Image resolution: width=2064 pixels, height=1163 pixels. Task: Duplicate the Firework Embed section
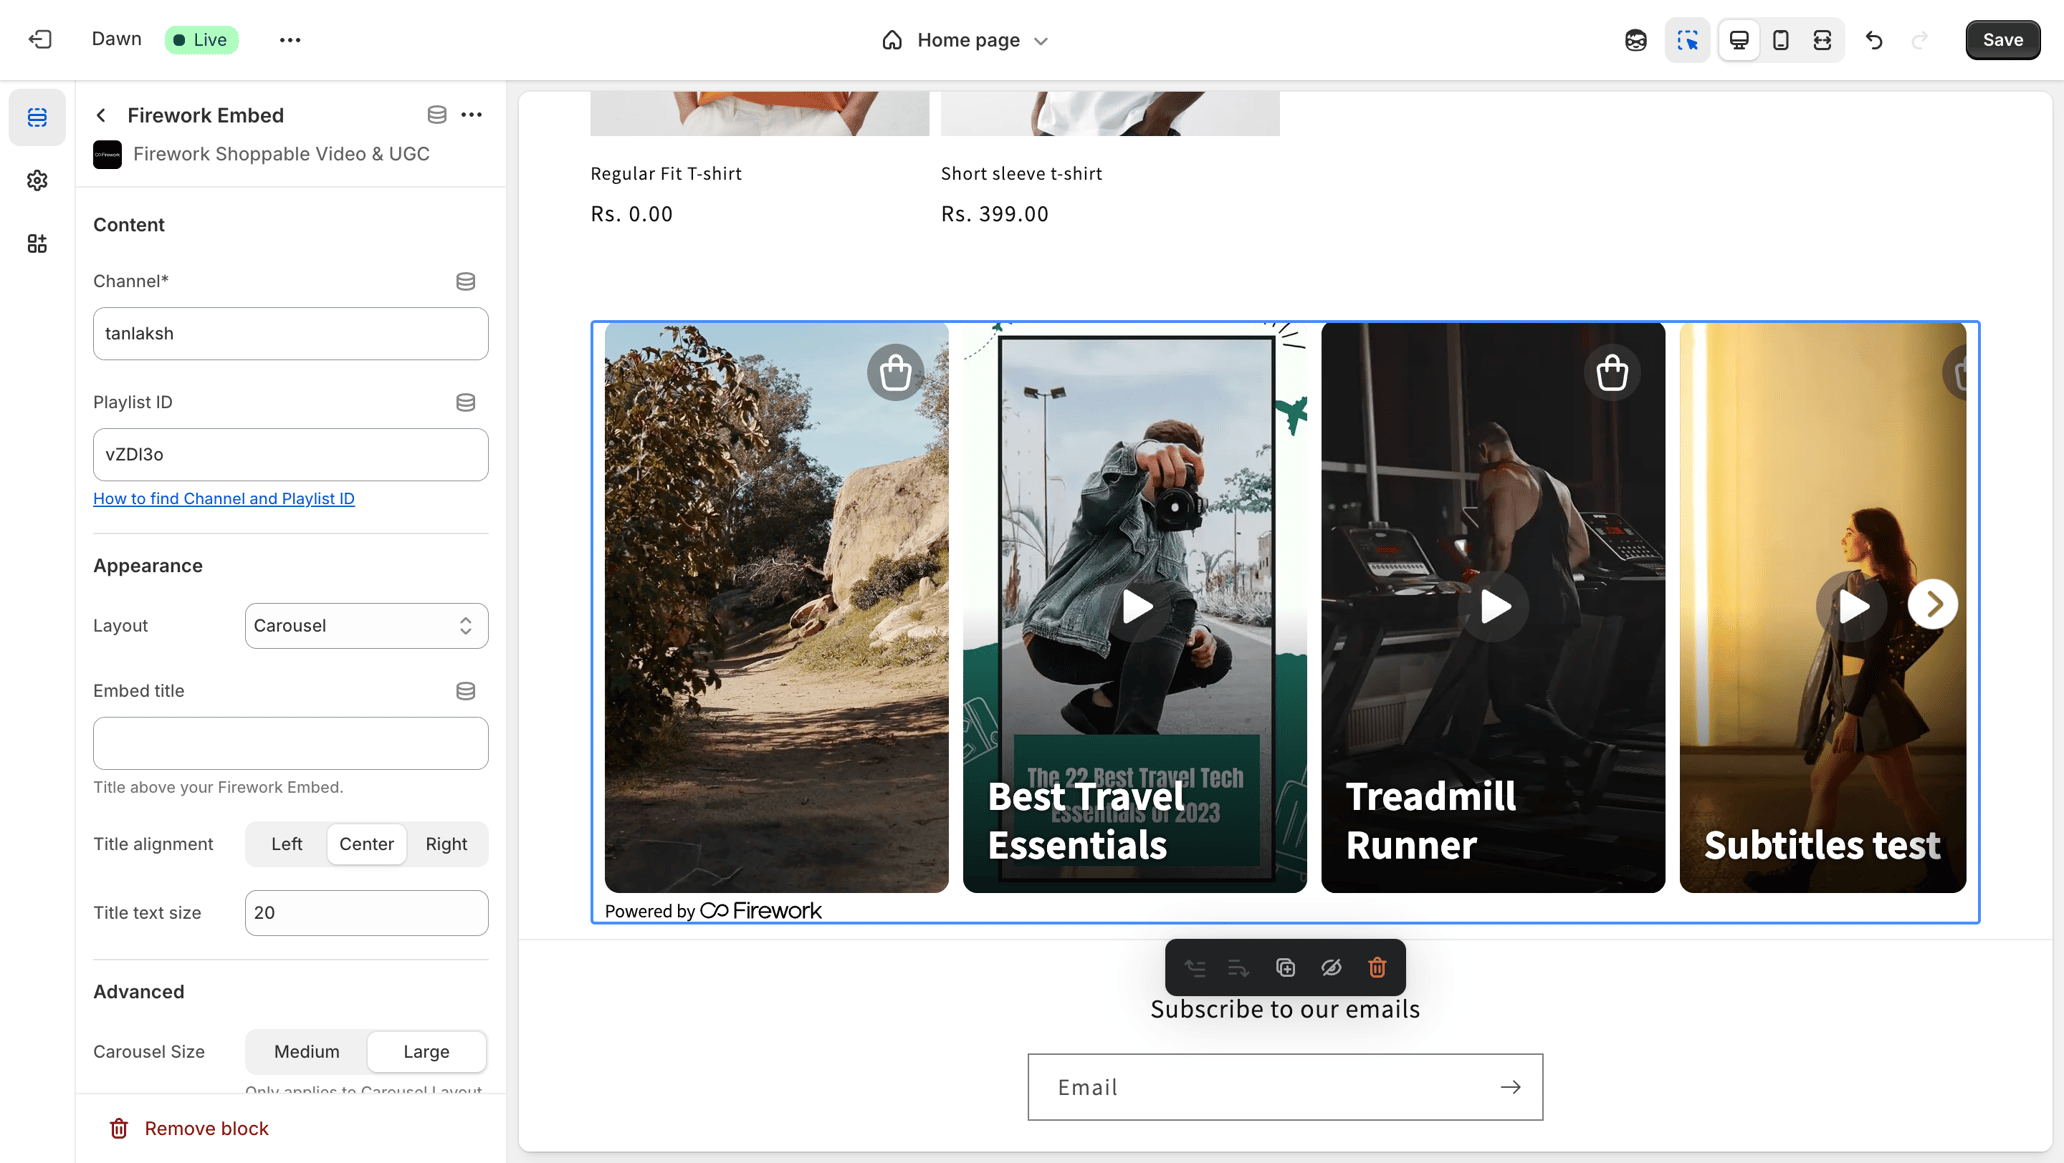tap(1285, 967)
